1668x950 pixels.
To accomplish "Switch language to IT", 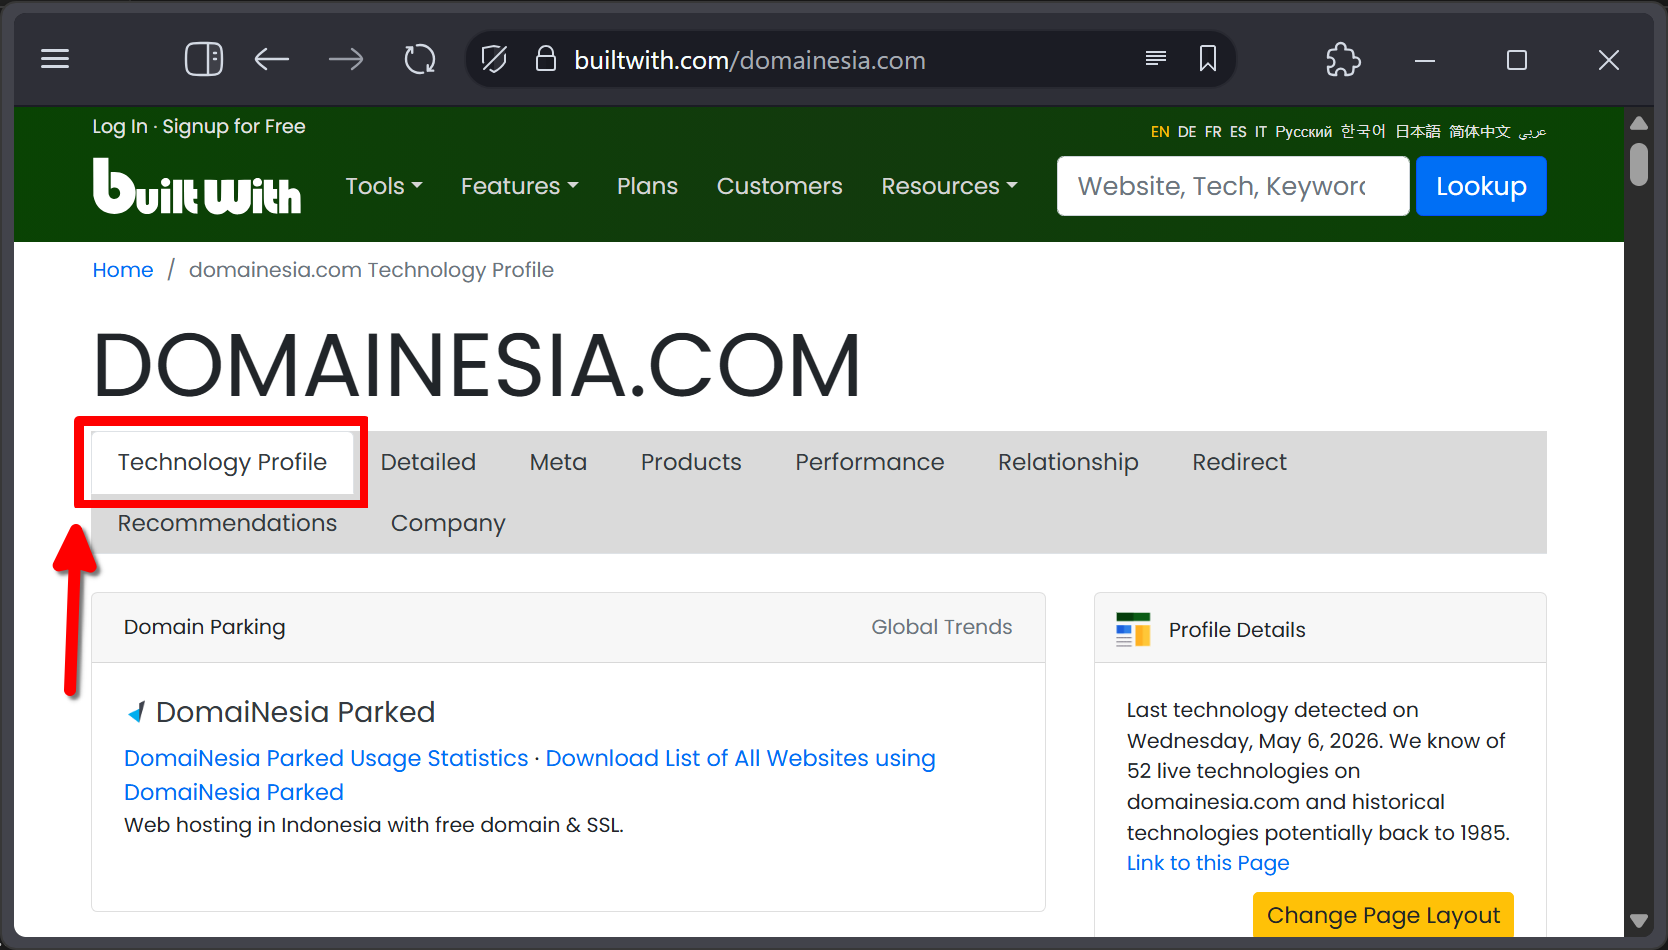I will click(1261, 132).
